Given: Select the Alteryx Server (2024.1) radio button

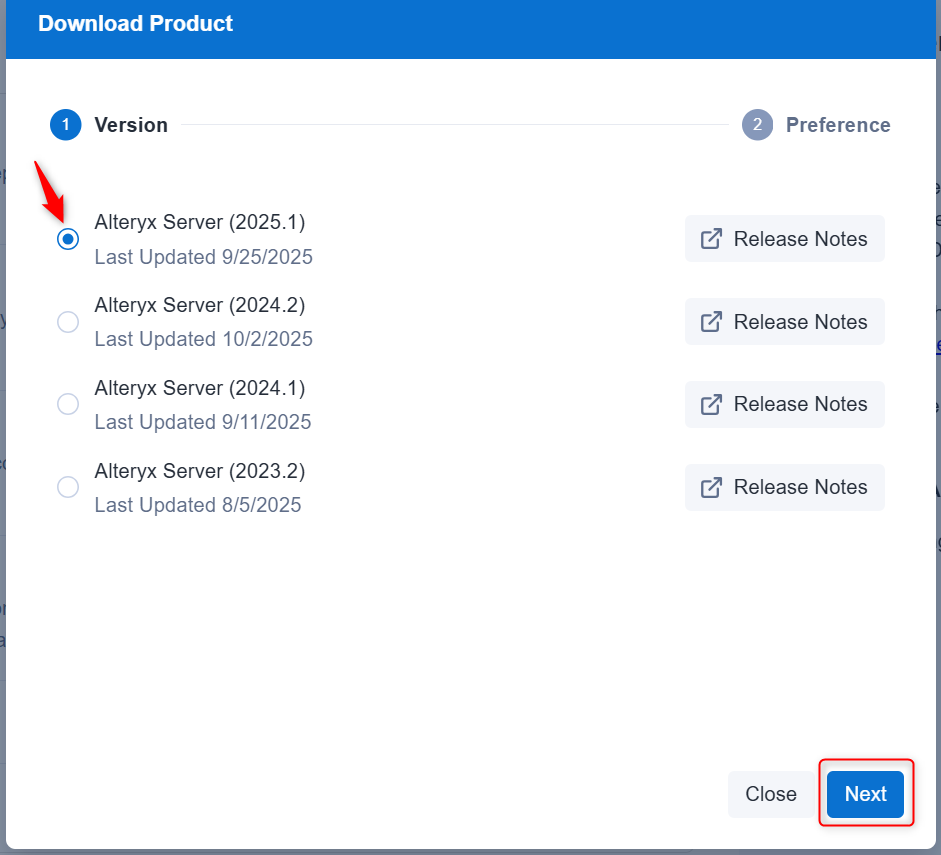Looking at the screenshot, I should pyautogui.click(x=68, y=404).
